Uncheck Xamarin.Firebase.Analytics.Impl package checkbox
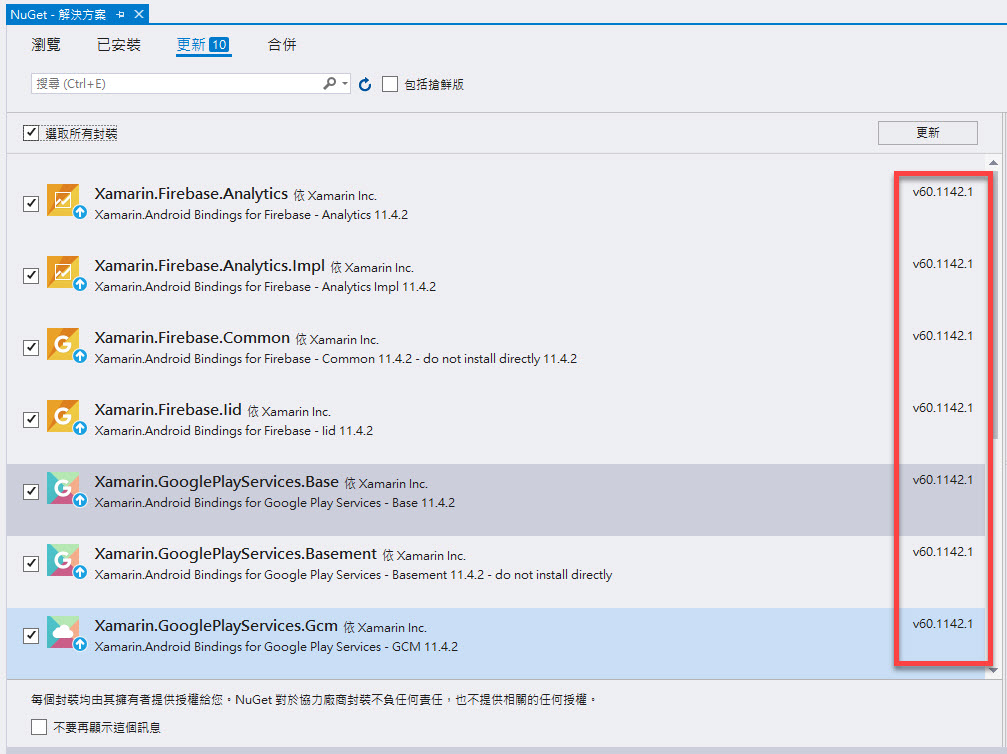The height and width of the screenshot is (754, 1007). (31, 276)
